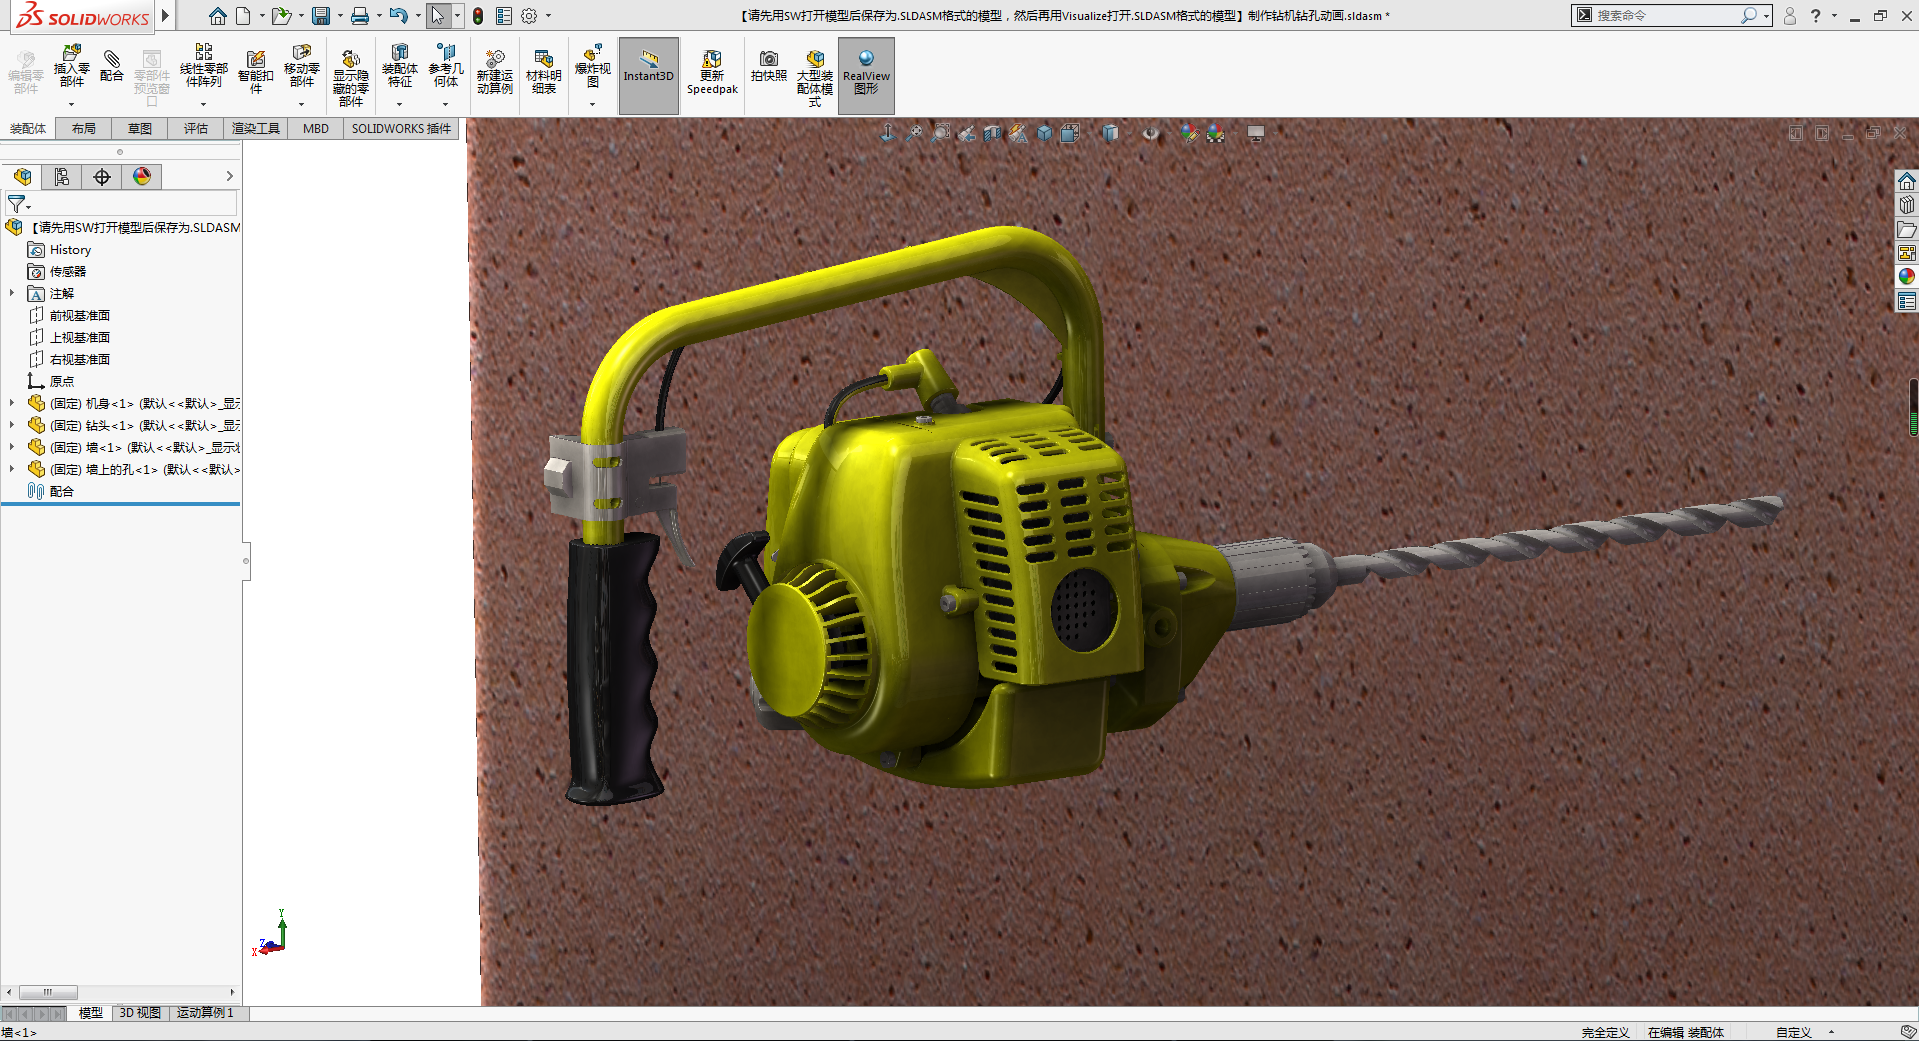This screenshot has width=1919, height=1041.
Task: Toggle RealView graphics (RealView 图形)
Action: (866, 69)
